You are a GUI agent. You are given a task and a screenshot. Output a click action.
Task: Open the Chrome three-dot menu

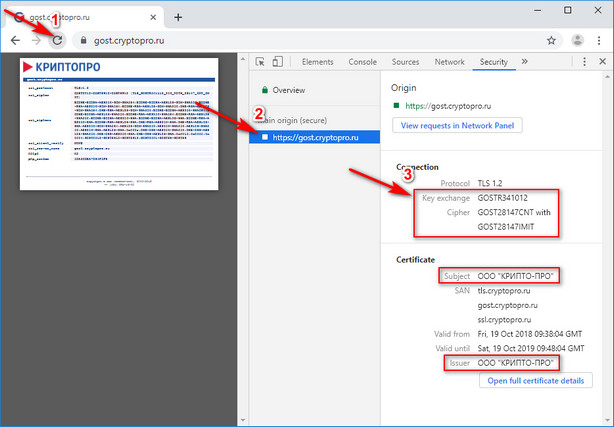(599, 40)
